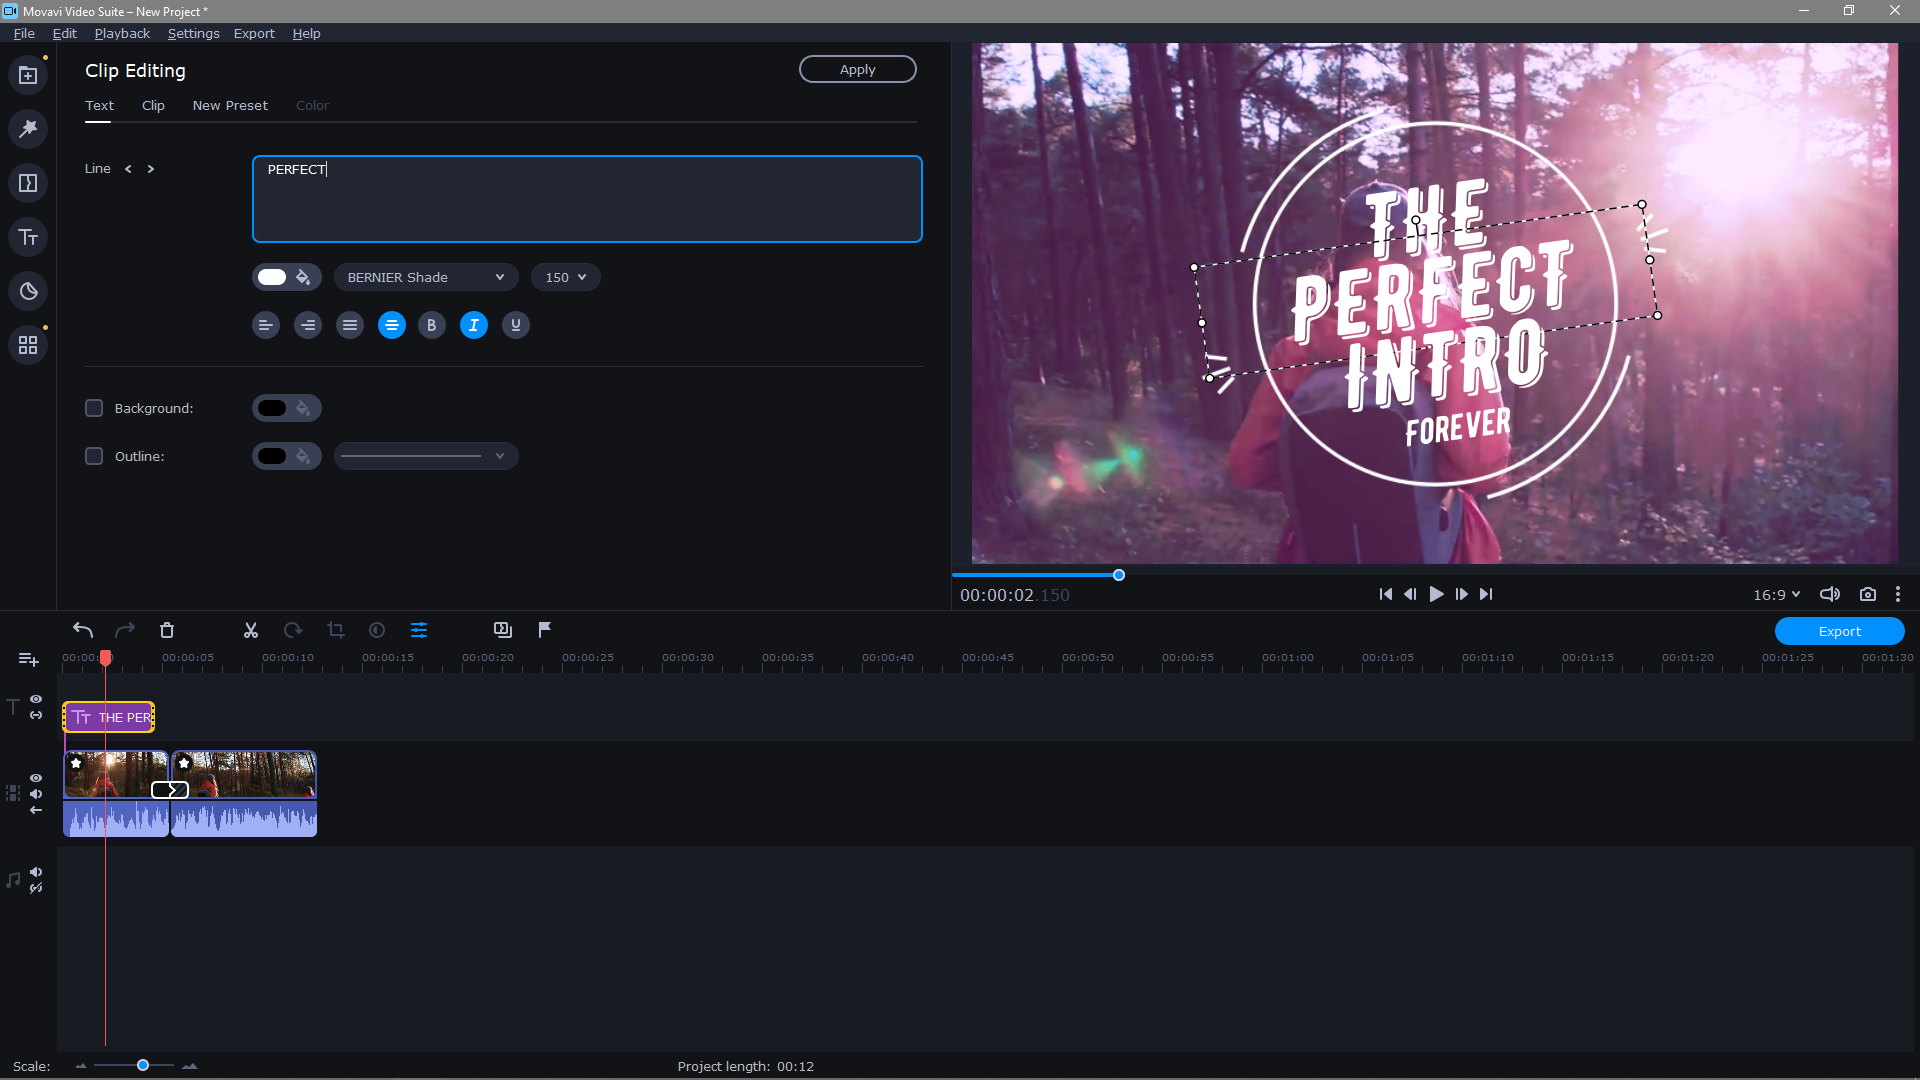The height and width of the screenshot is (1080, 1920).
Task: Open the BERNIER Shade font dropdown
Action: point(425,277)
